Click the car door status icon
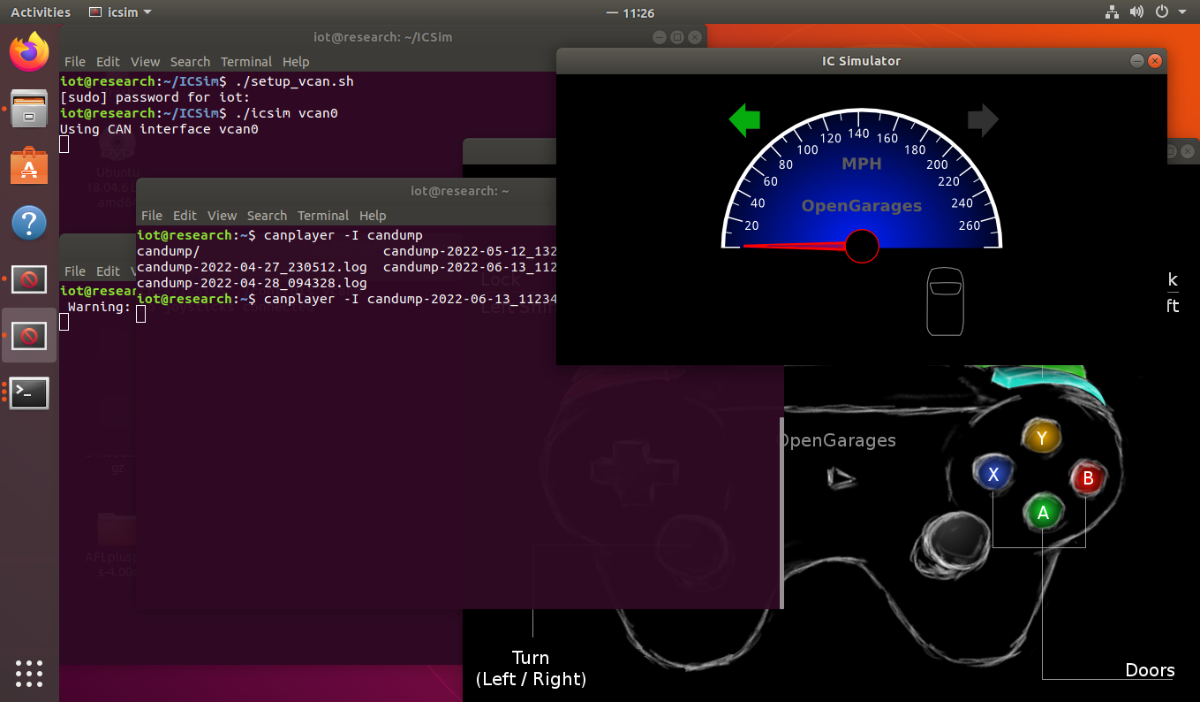 click(945, 301)
